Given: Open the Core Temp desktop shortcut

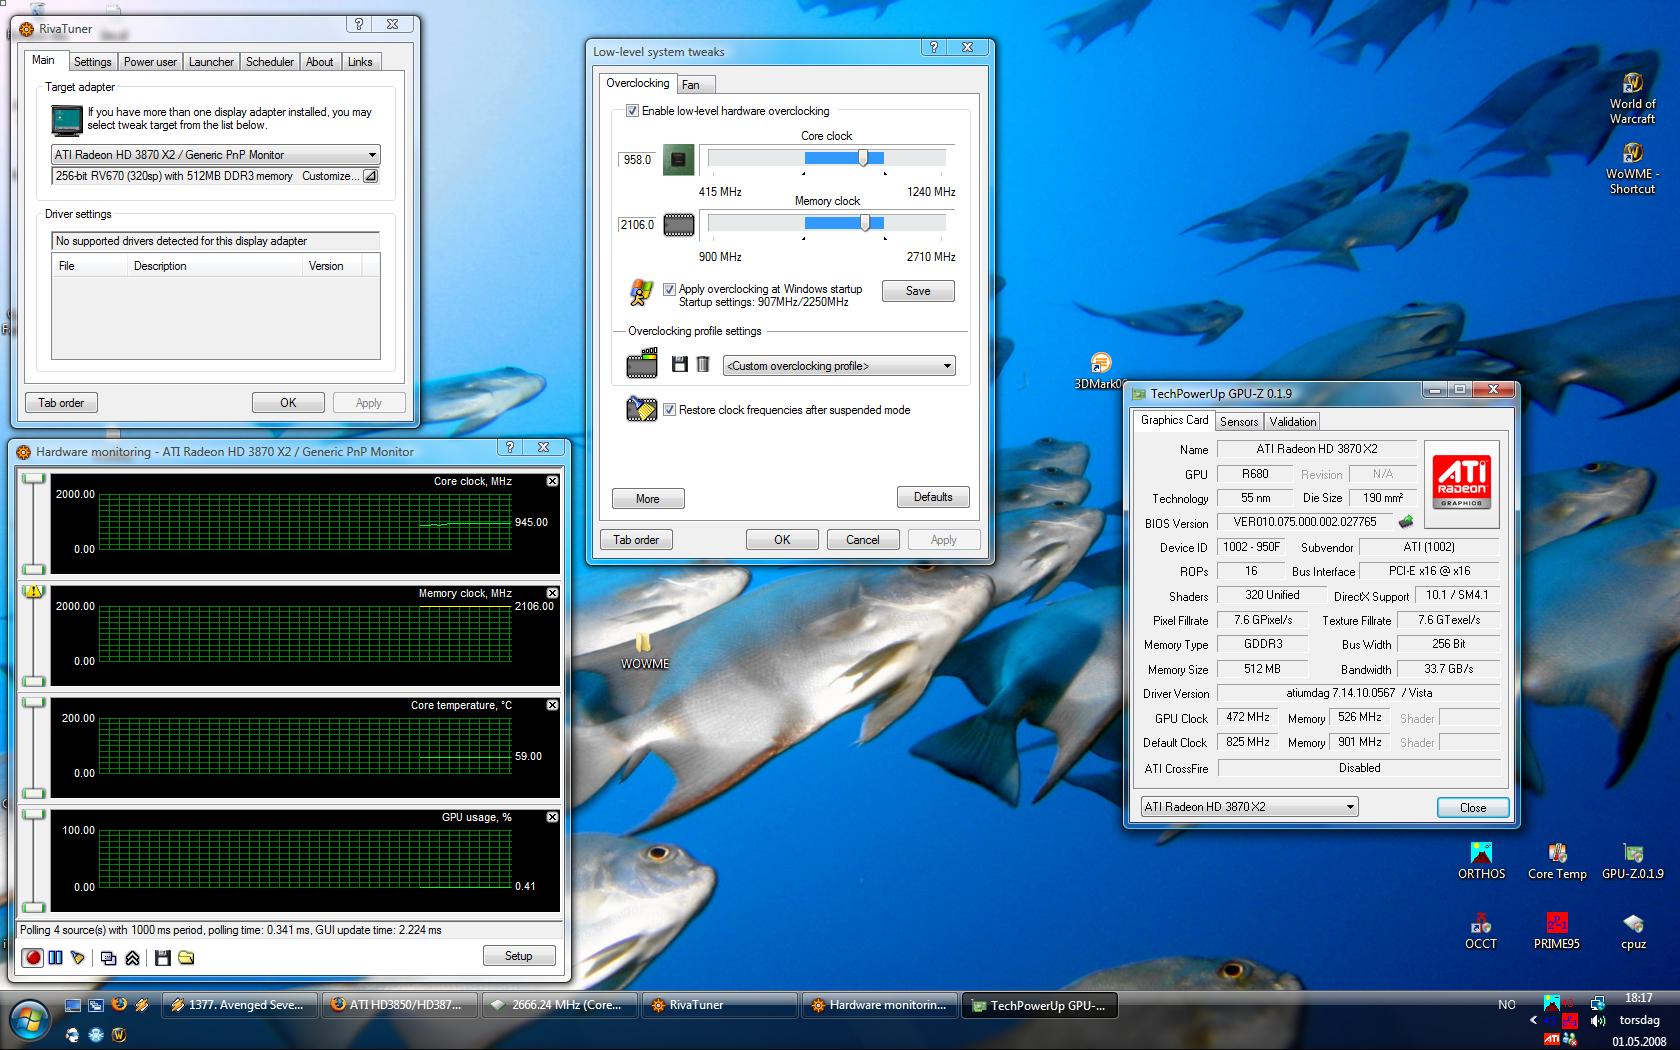Looking at the screenshot, I should (1557, 861).
